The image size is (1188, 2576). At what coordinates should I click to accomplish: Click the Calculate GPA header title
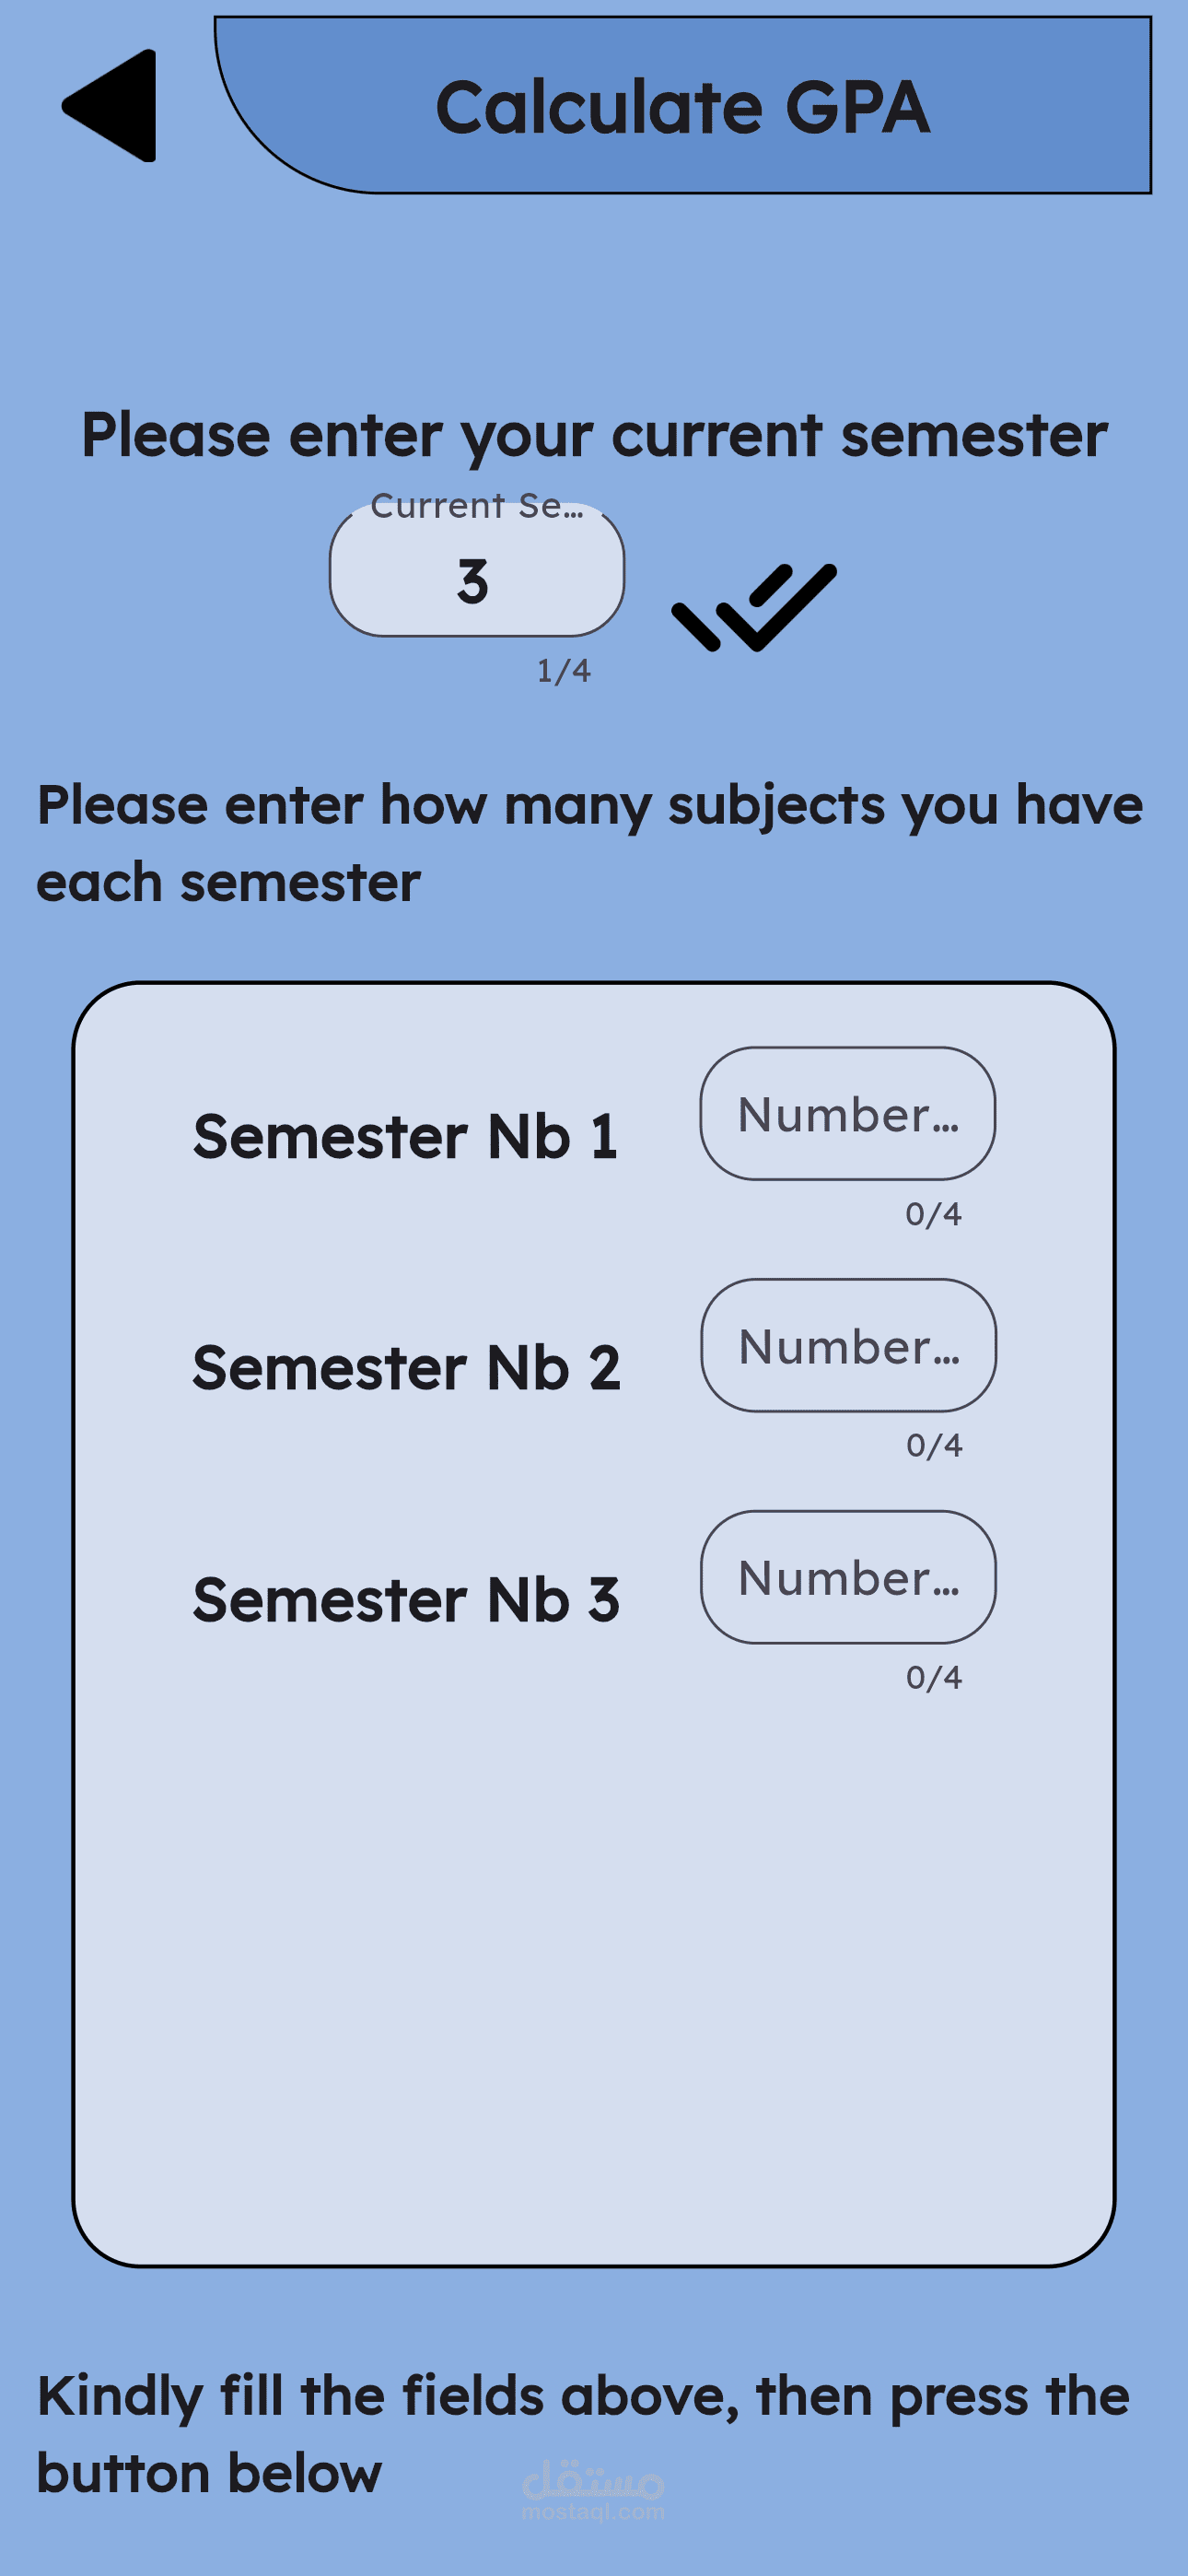click(683, 108)
